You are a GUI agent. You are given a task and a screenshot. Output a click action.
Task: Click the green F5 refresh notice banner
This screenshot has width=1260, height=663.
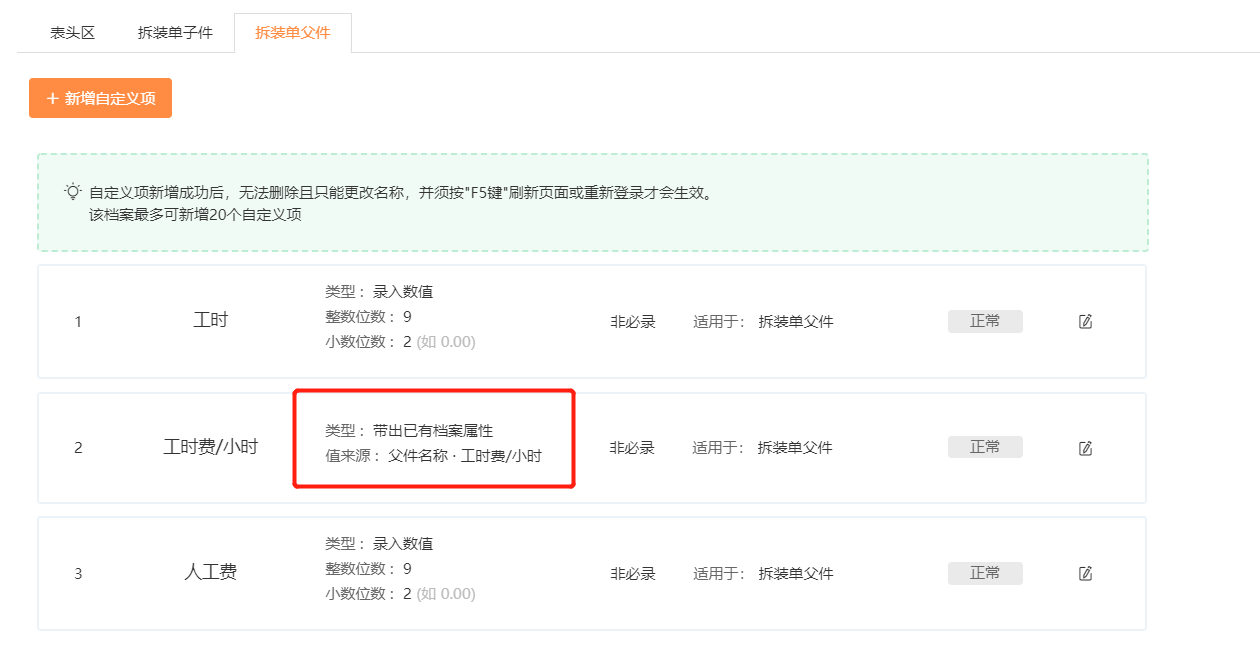click(x=592, y=202)
